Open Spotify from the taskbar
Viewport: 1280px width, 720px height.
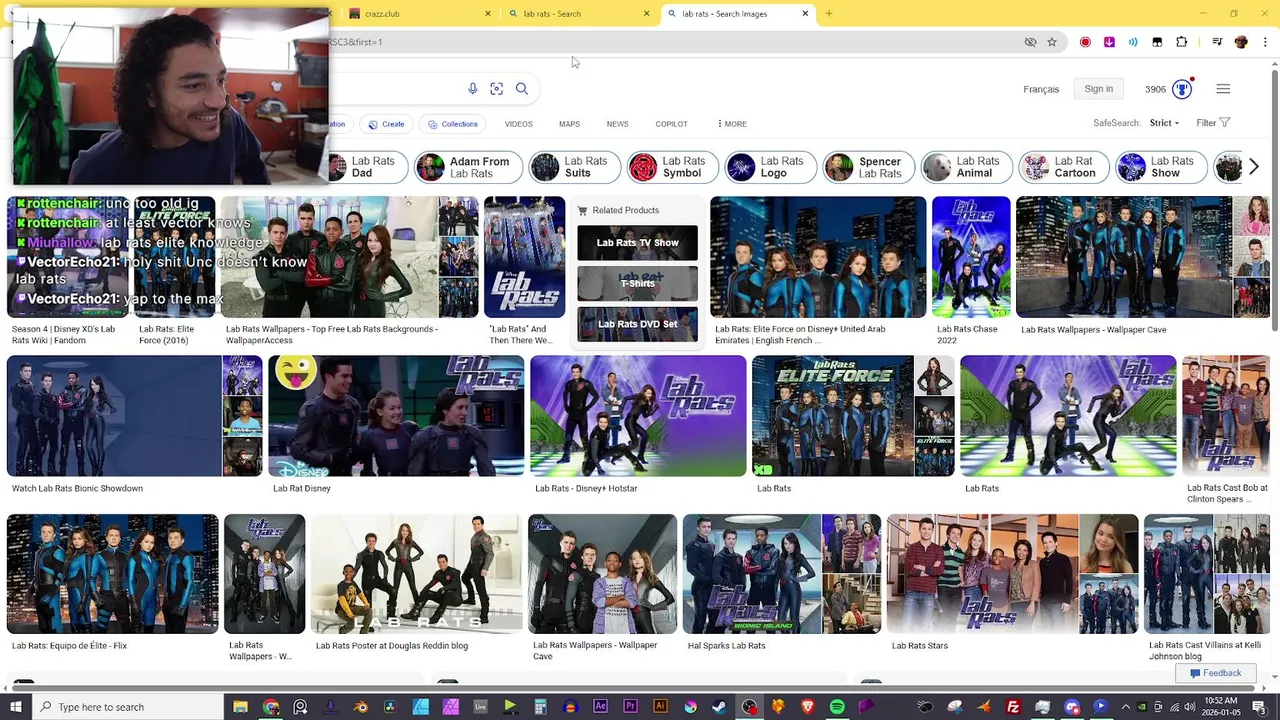point(837,707)
